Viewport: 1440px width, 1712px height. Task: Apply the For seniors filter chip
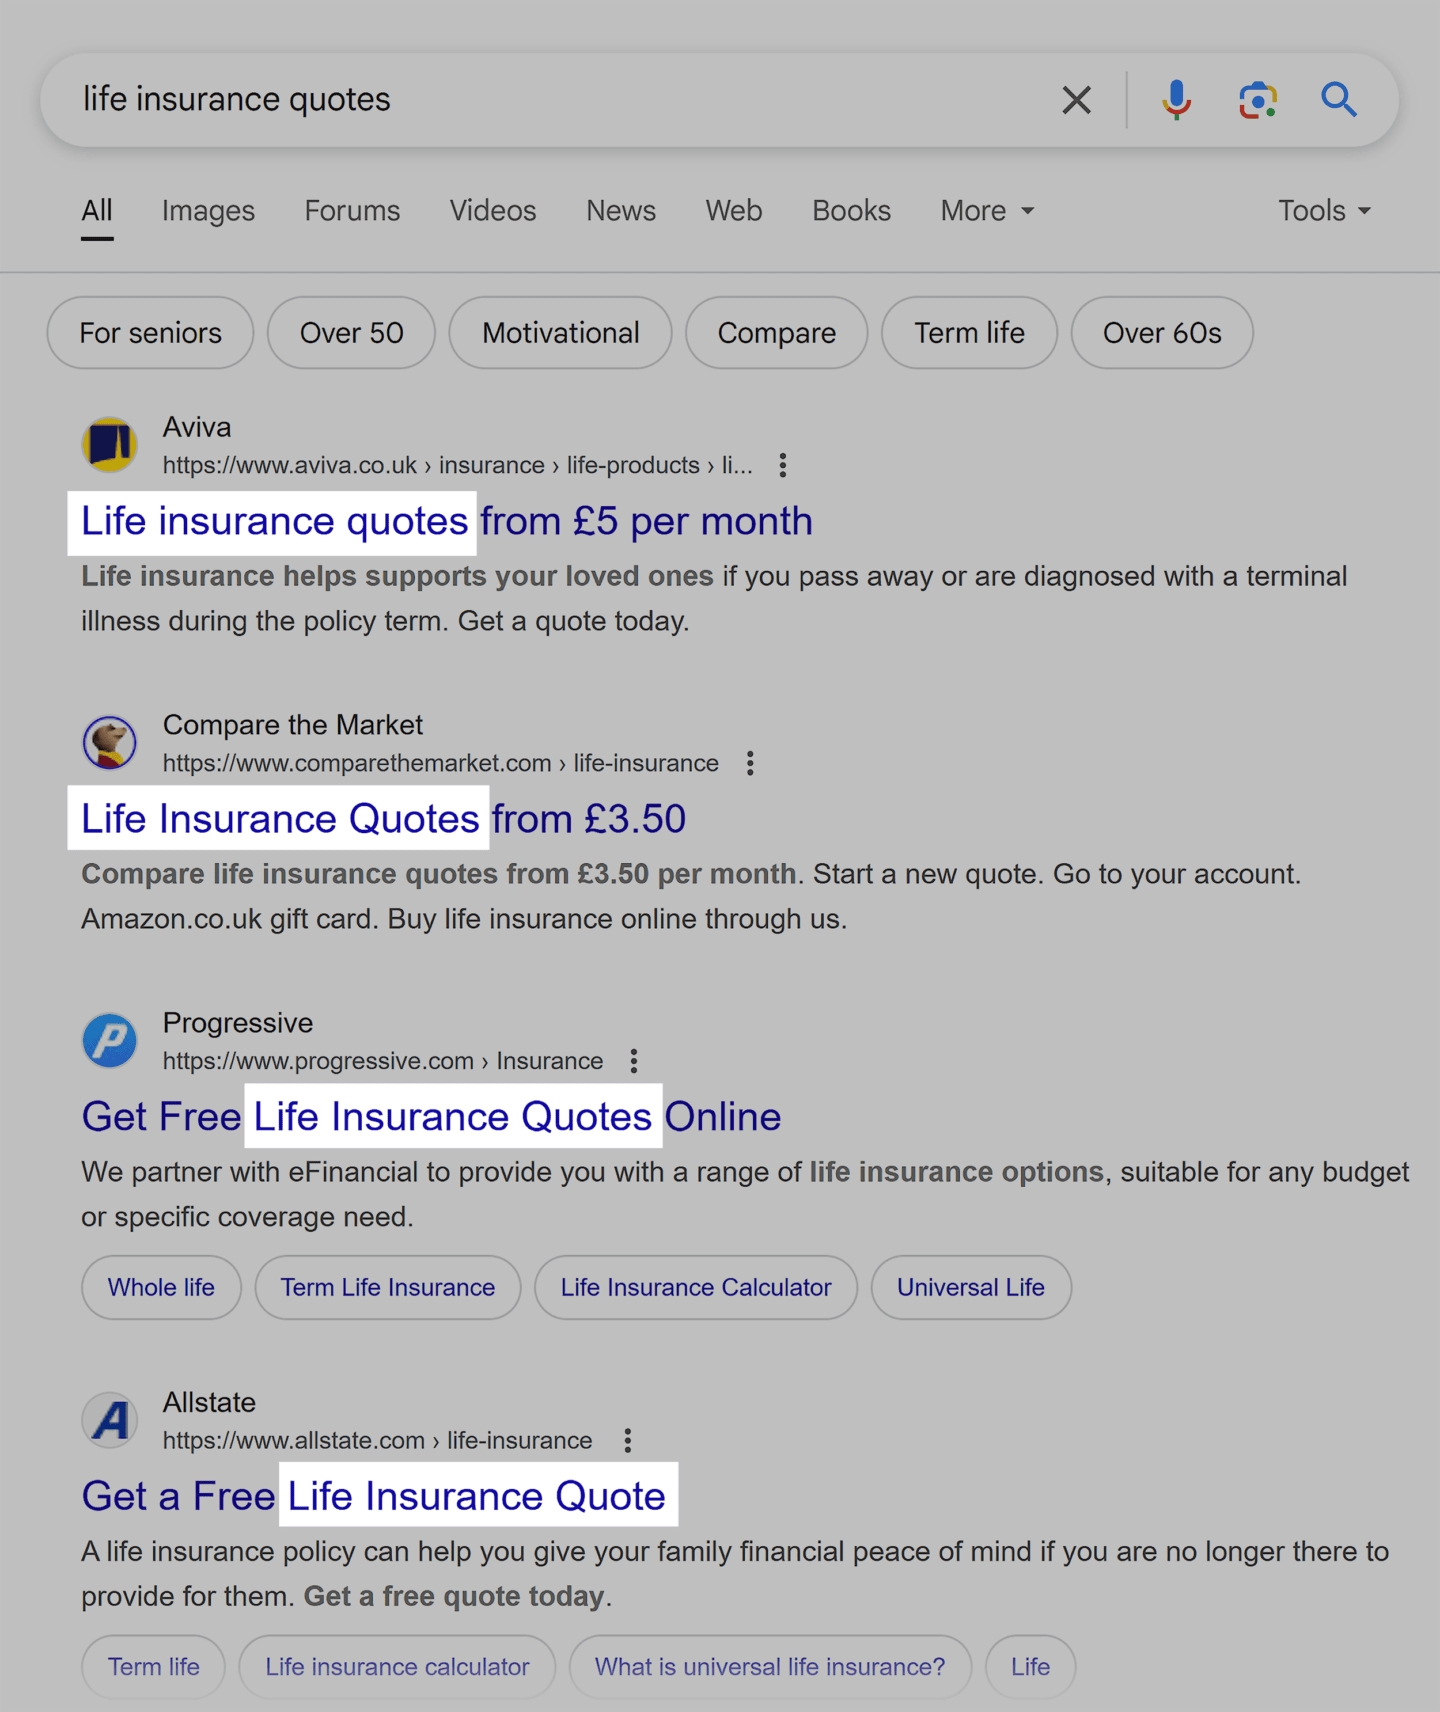coord(150,333)
